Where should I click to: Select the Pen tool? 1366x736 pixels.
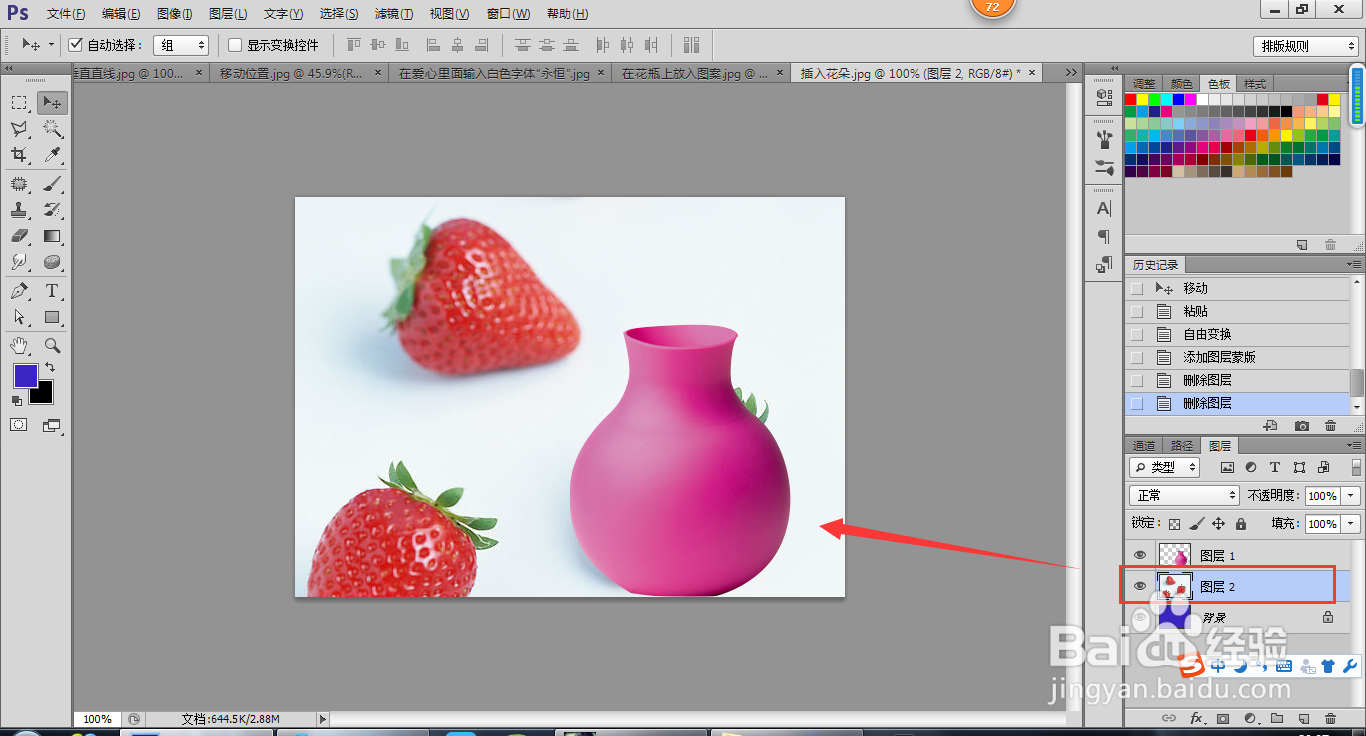click(x=19, y=291)
